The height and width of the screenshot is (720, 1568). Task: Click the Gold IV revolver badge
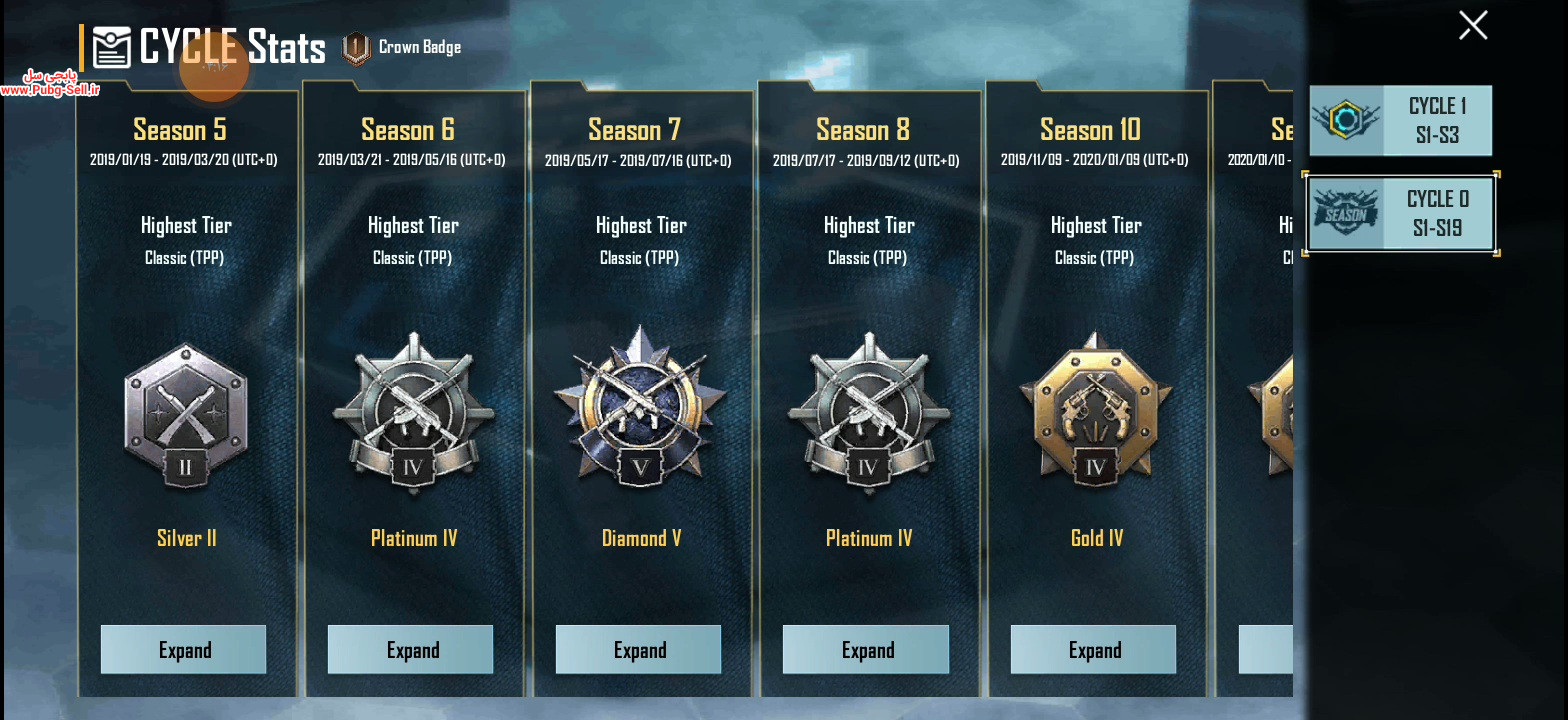[1096, 410]
